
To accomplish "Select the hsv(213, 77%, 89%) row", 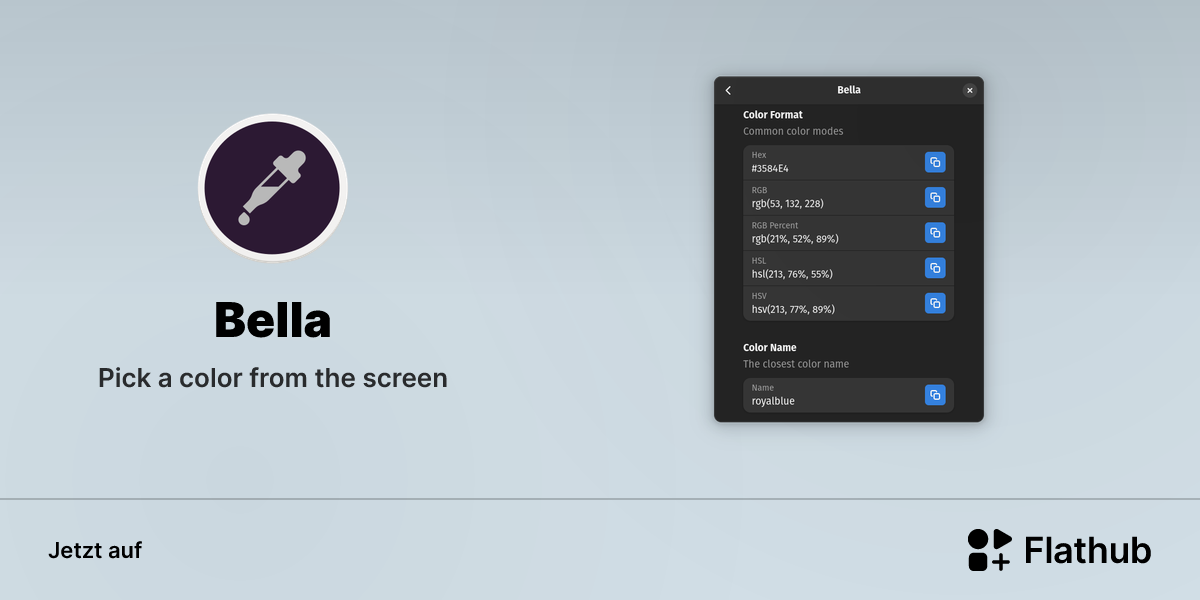I will point(848,303).
